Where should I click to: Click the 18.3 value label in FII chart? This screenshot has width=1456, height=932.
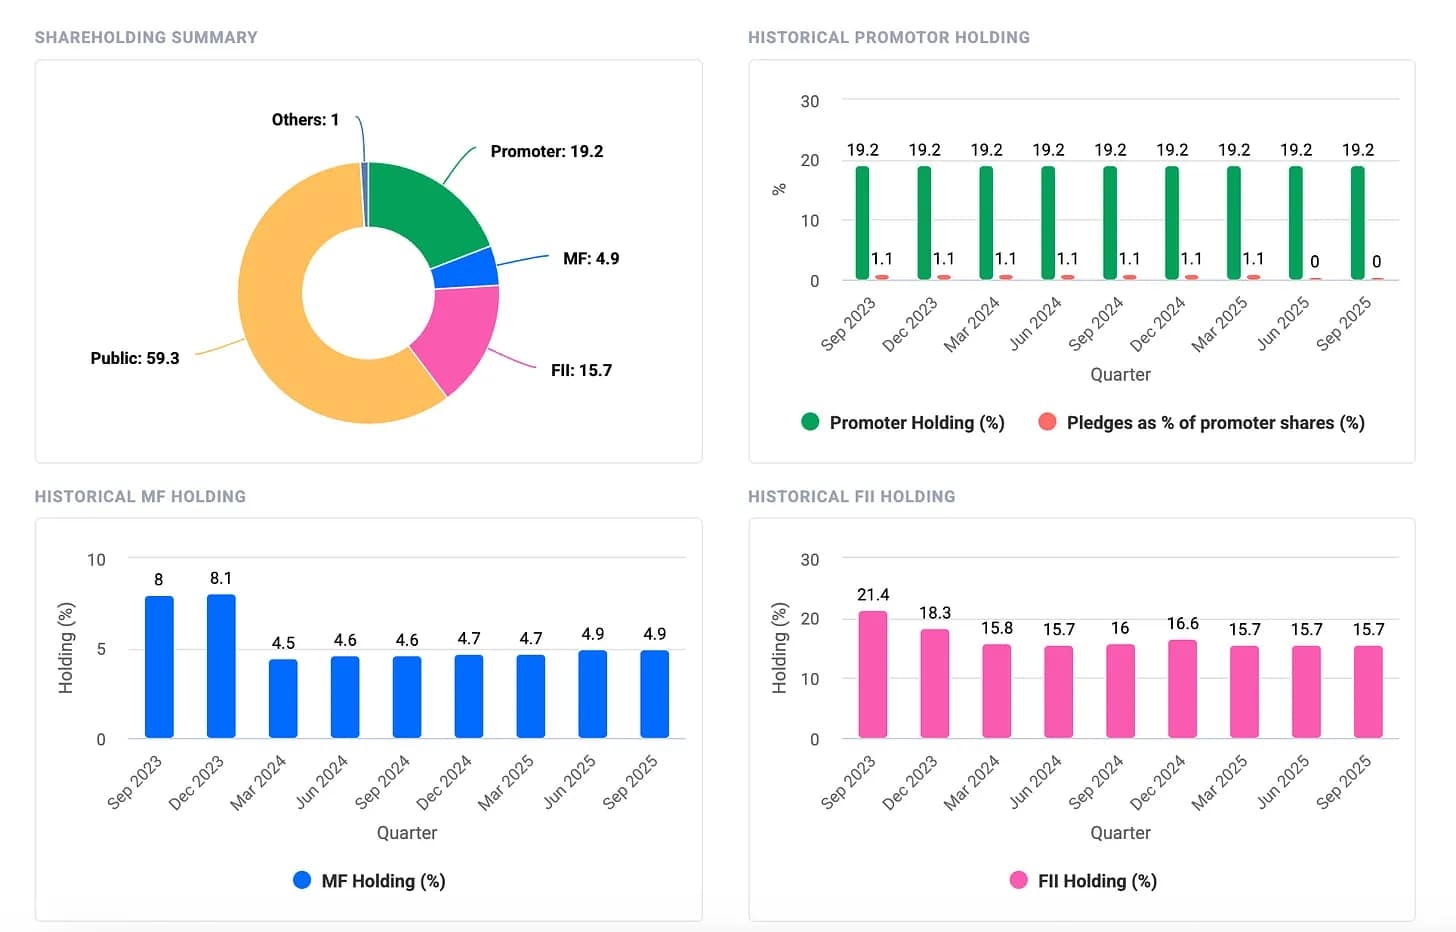tap(935, 612)
